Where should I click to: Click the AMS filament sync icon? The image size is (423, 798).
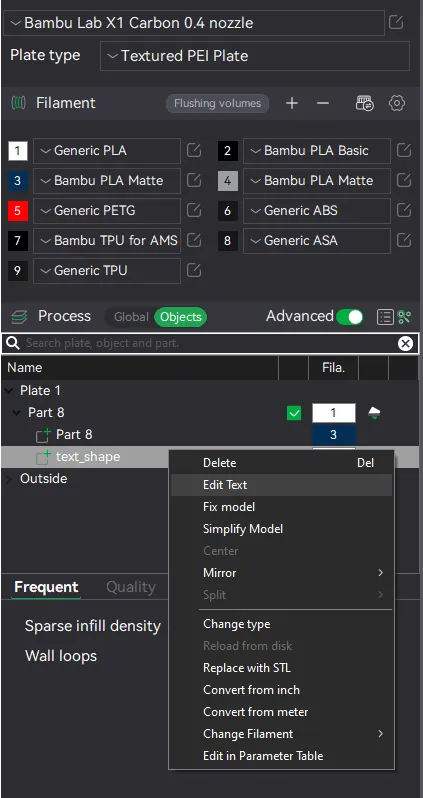click(364, 103)
